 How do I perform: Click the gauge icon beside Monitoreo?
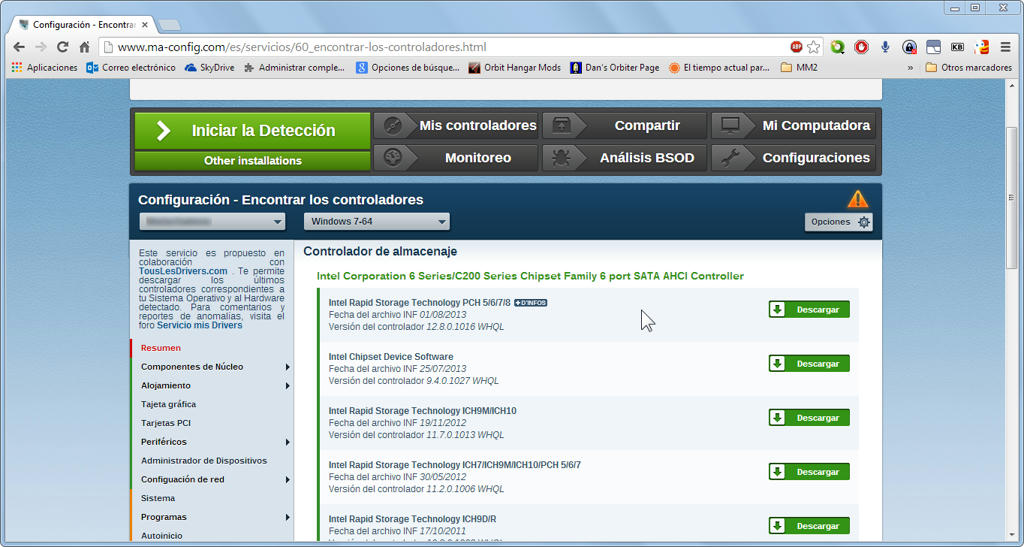tap(392, 157)
